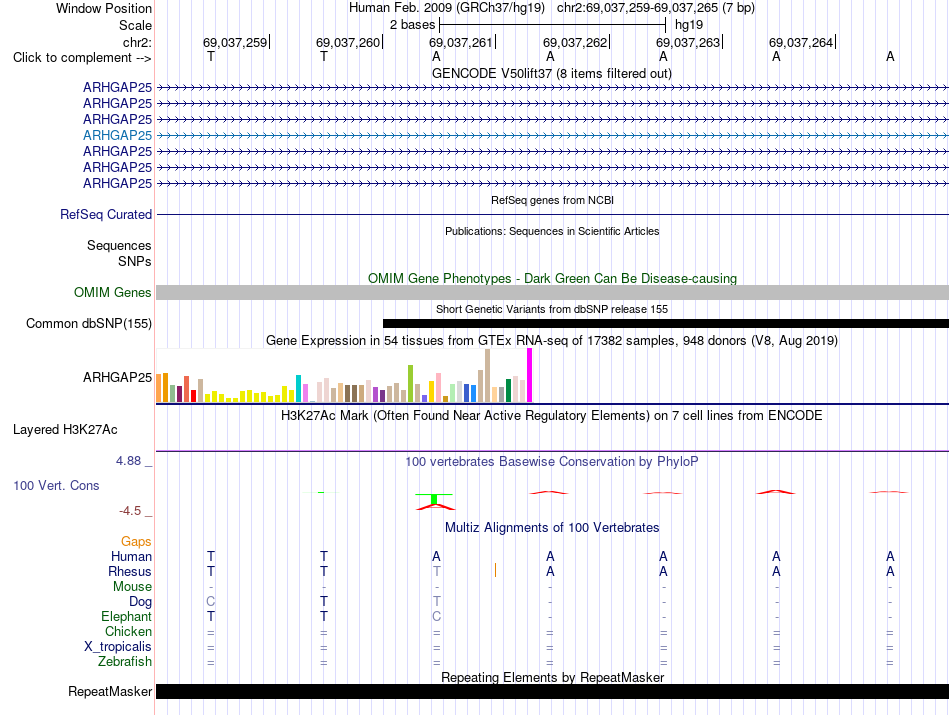
Task: Click the tallest tan bar in GTEx chart
Action: click(x=488, y=376)
